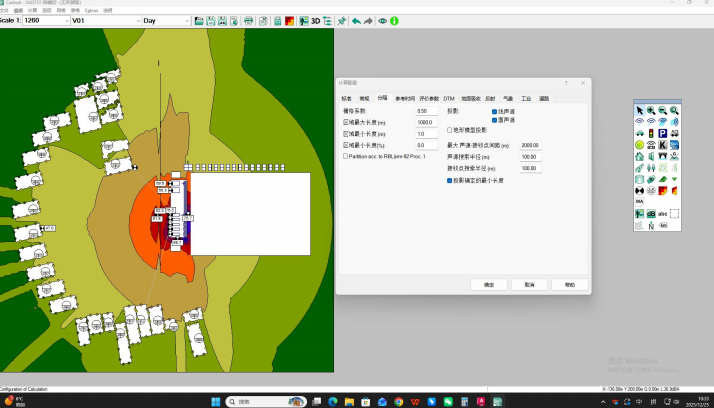Open File Explorer from taskbar
Screen dimensions: 714x408
click(349, 402)
